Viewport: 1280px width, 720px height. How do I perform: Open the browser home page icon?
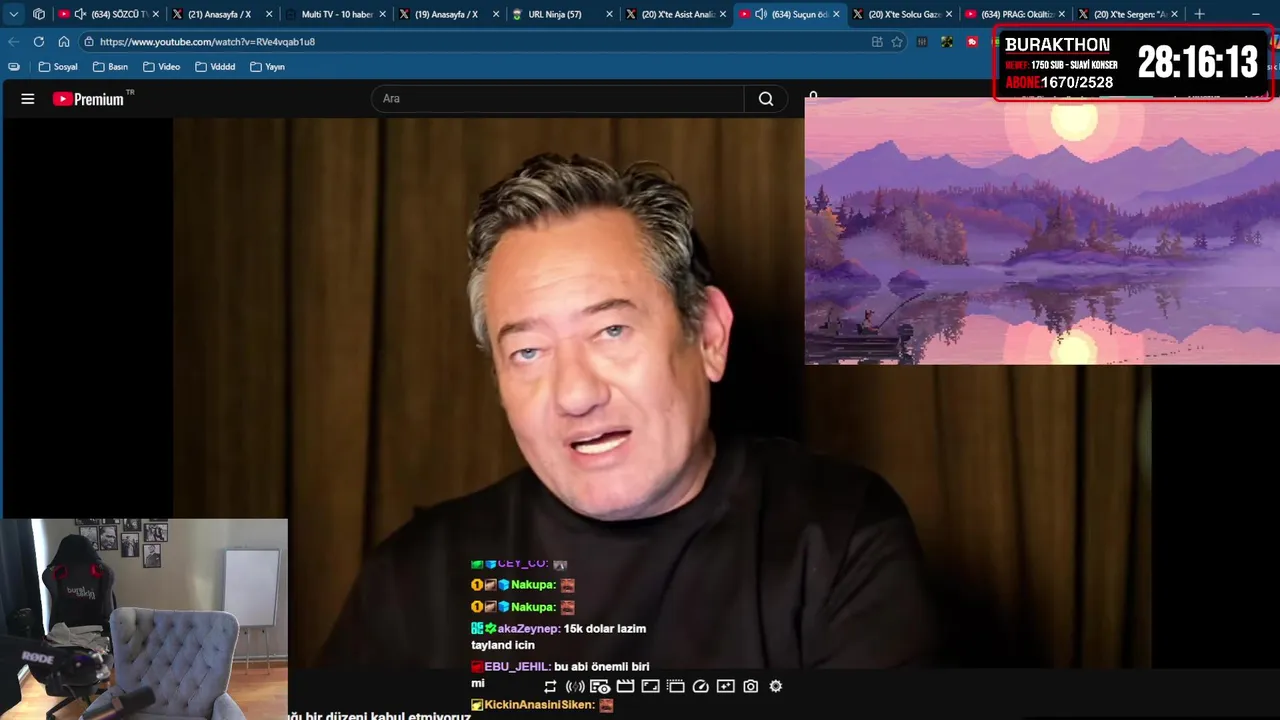63,42
